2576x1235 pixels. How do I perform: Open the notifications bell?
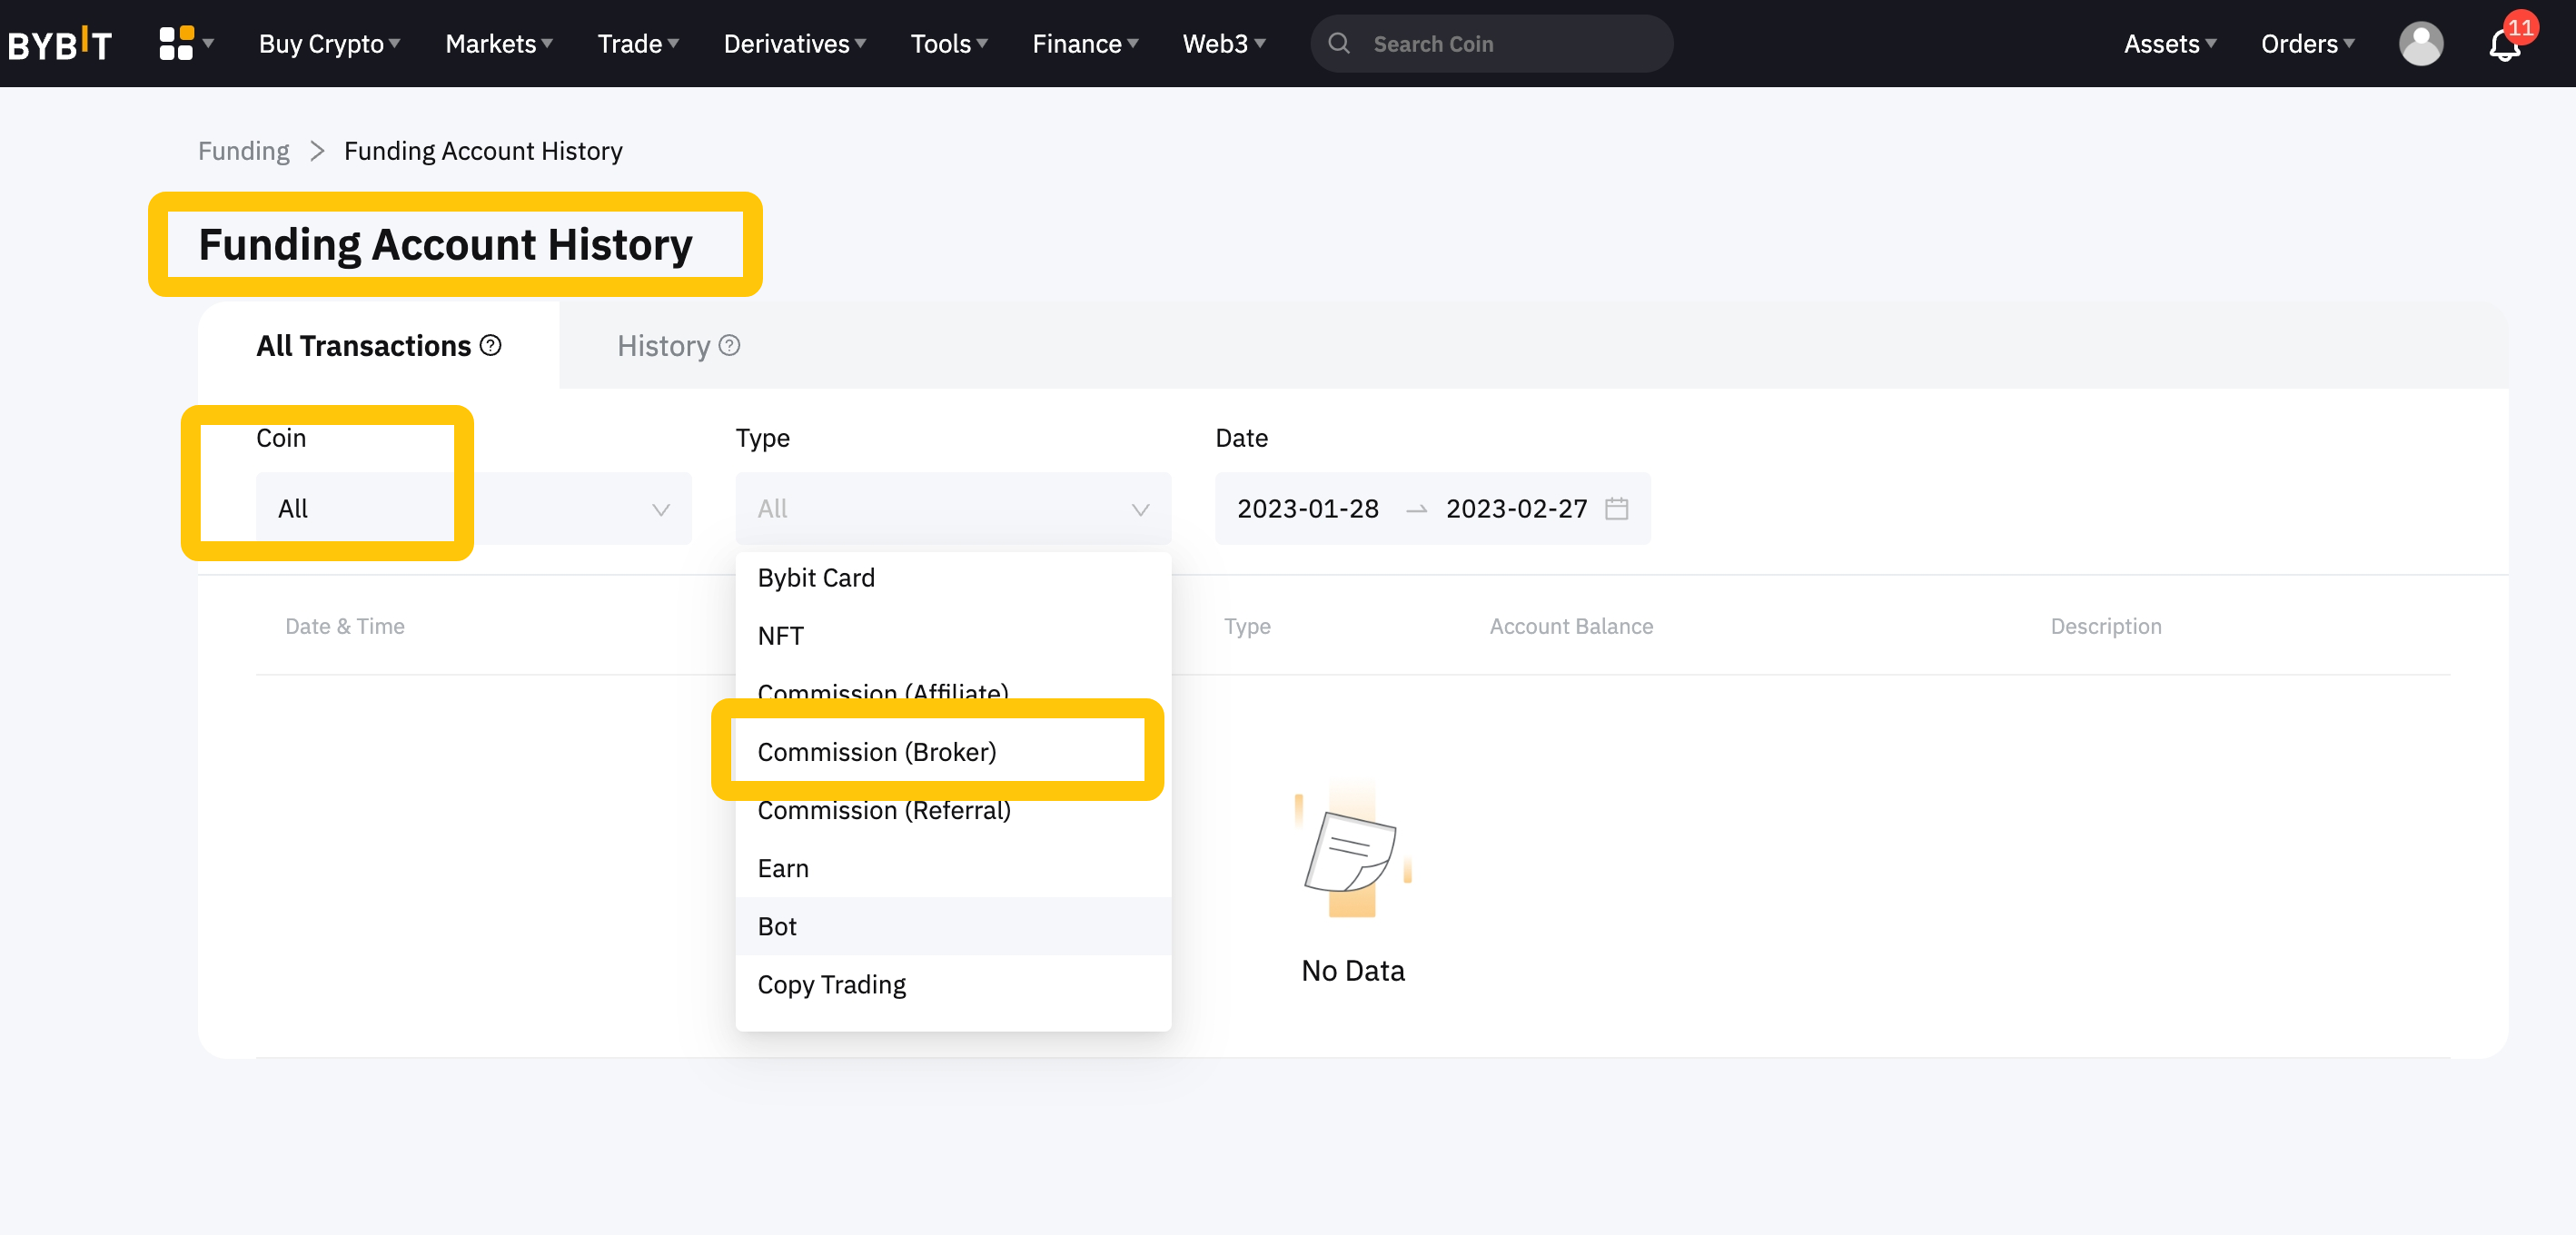tap(2503, 46)
